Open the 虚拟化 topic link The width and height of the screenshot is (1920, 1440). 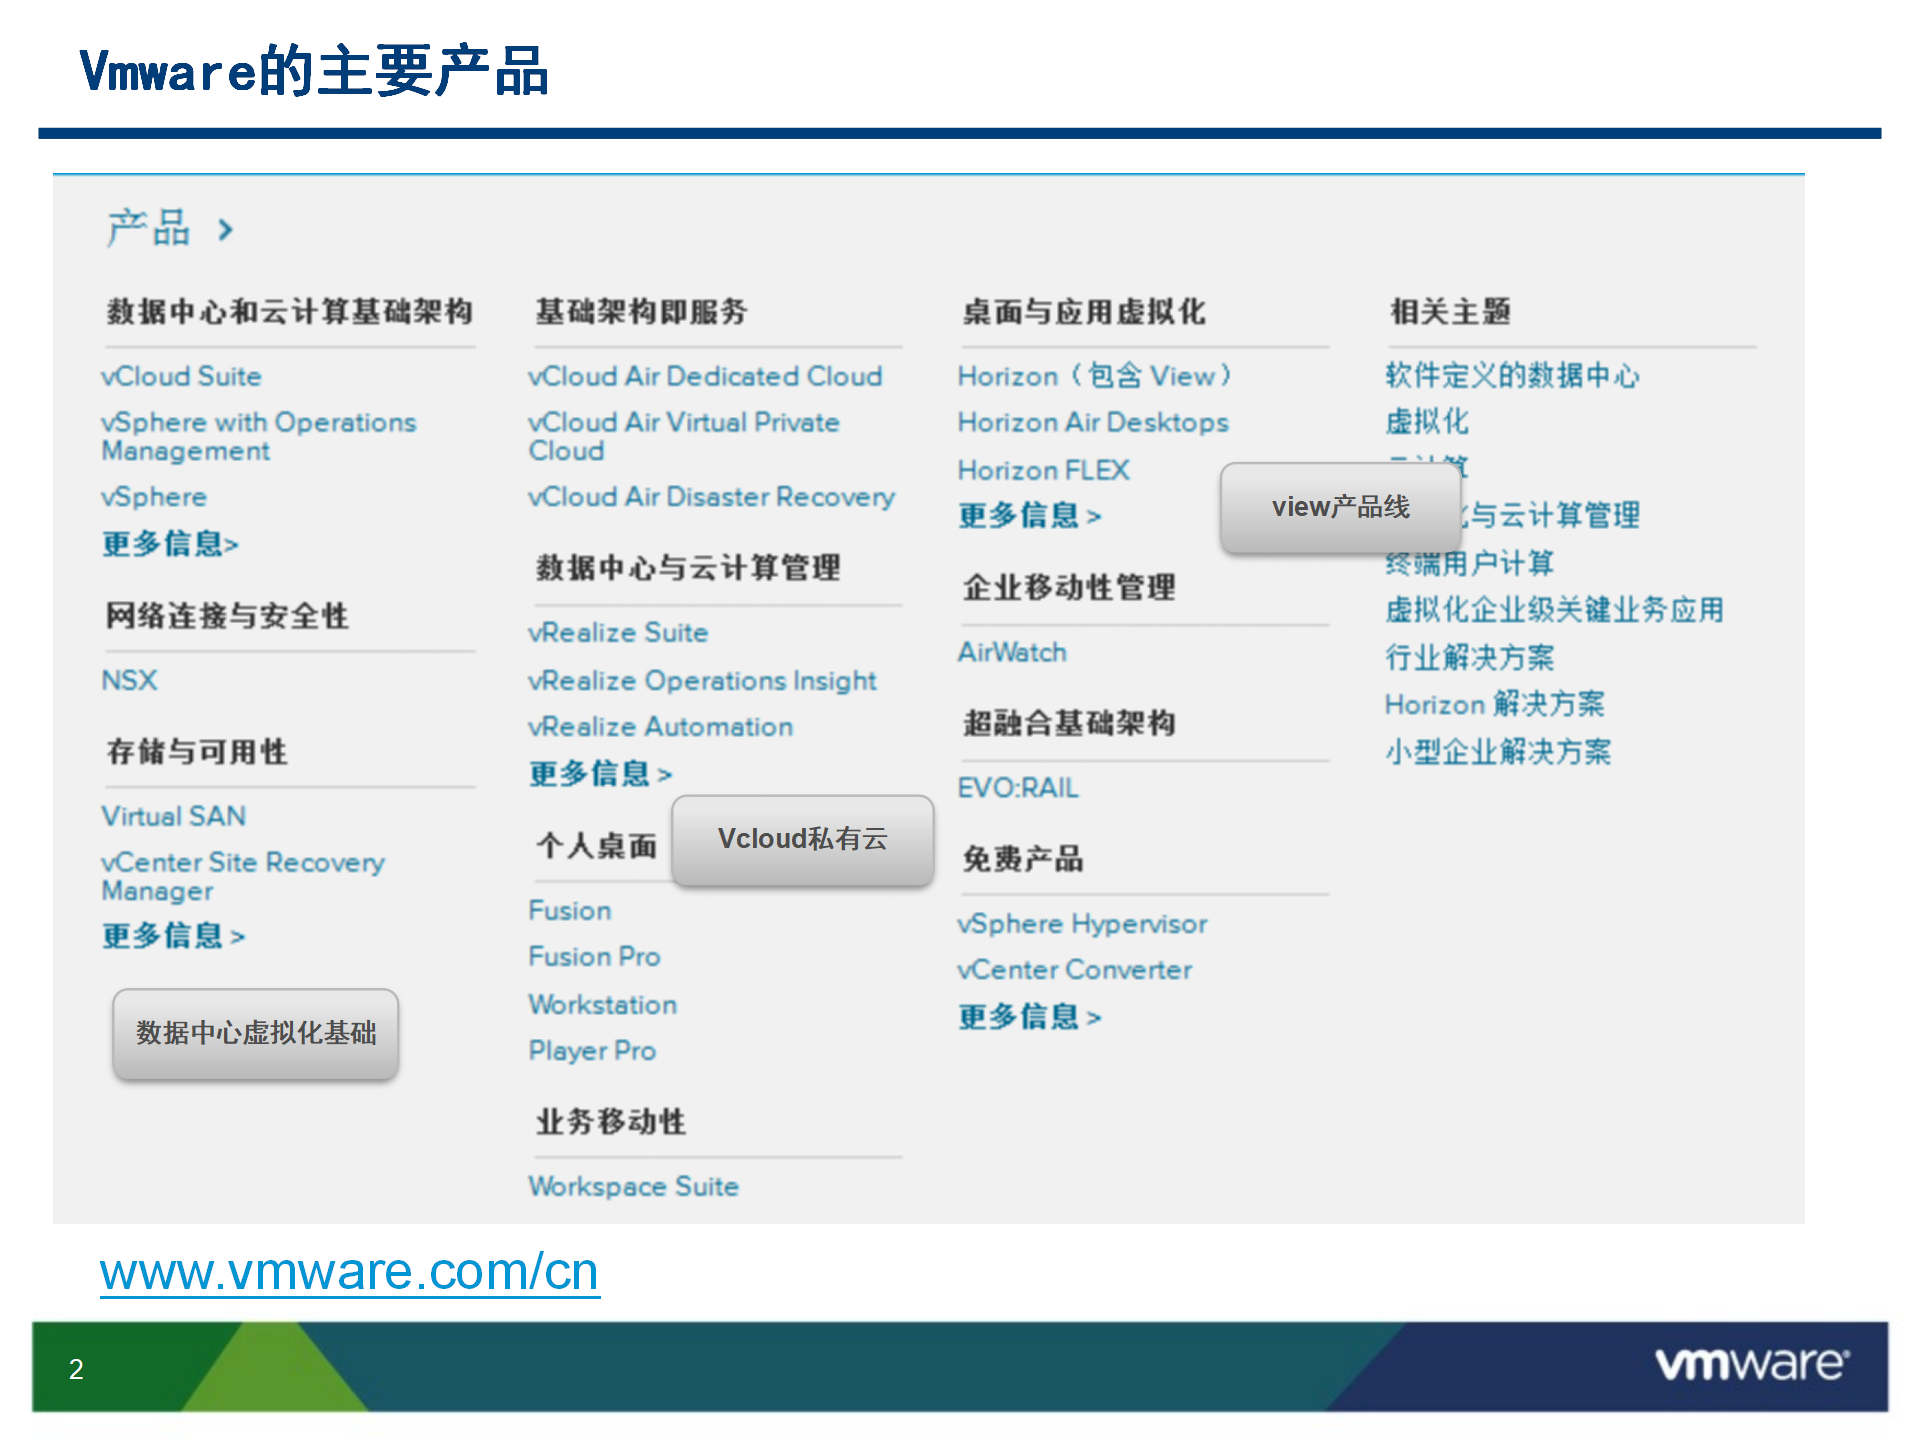[x=1427, y=422]
